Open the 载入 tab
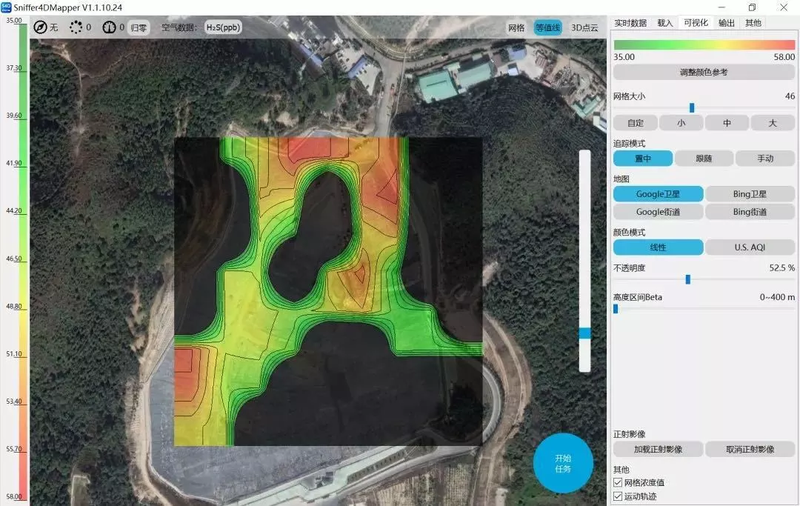800x506 pixels. 665,23
